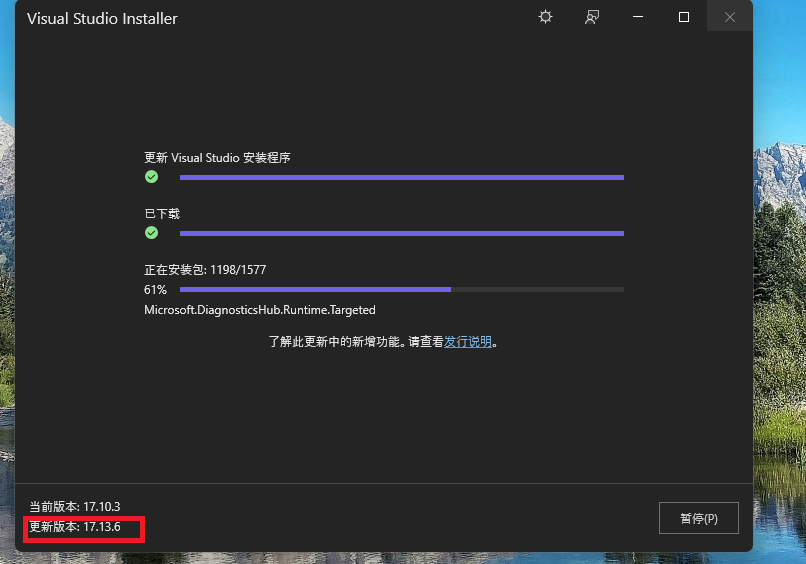Minimize the Visual Studio Installer window
This screenshot has height=564, width=806.
tap(638, 17)
